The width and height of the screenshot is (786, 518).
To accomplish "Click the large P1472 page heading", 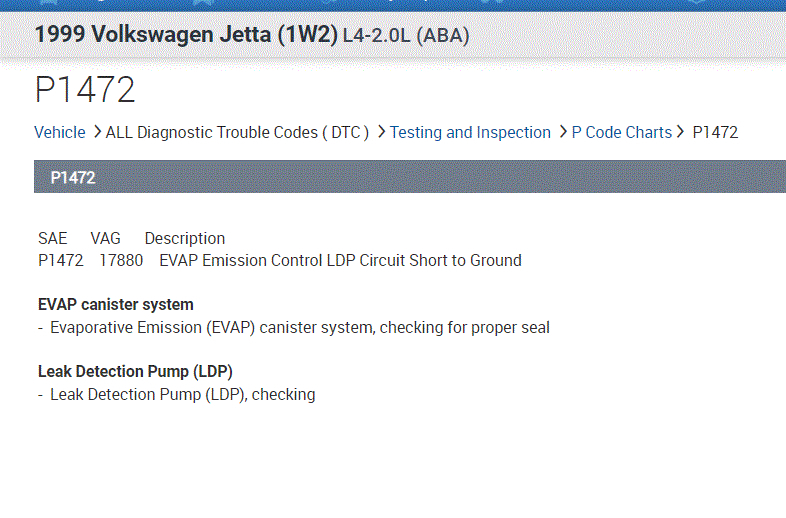I will tap(85, 90).
